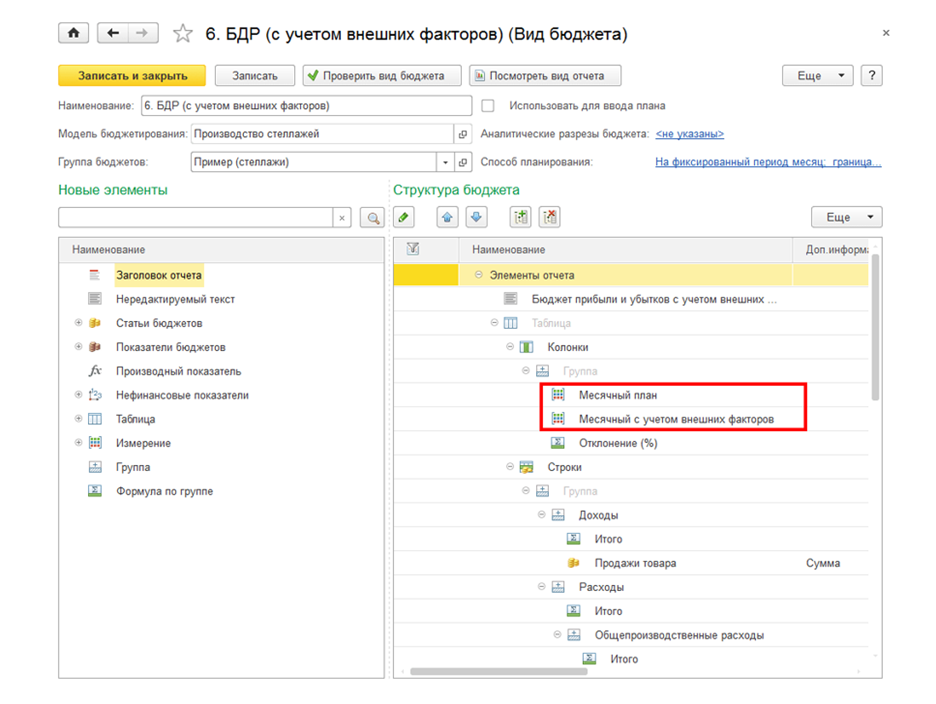Viewport: 936px width, 704px height.
Task: Click the Статьи бюджетов coins icon
Action: click(x=94, y=323)
